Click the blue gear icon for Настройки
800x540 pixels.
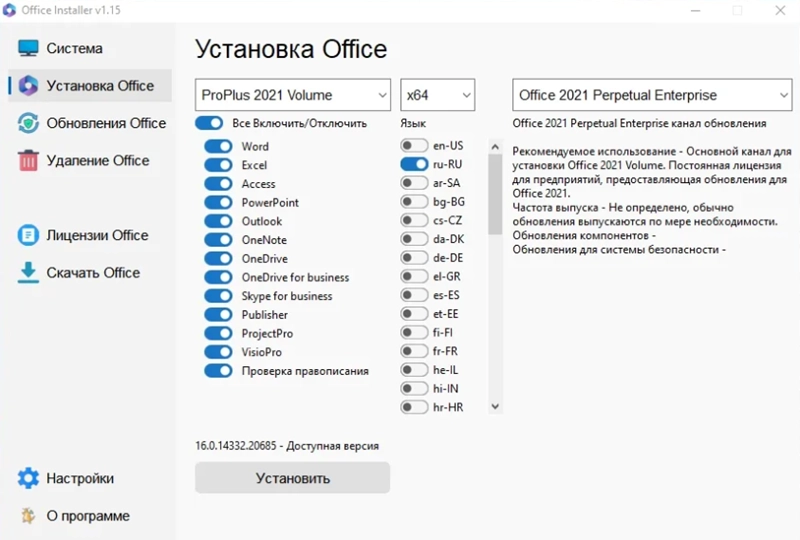[28, 478]
